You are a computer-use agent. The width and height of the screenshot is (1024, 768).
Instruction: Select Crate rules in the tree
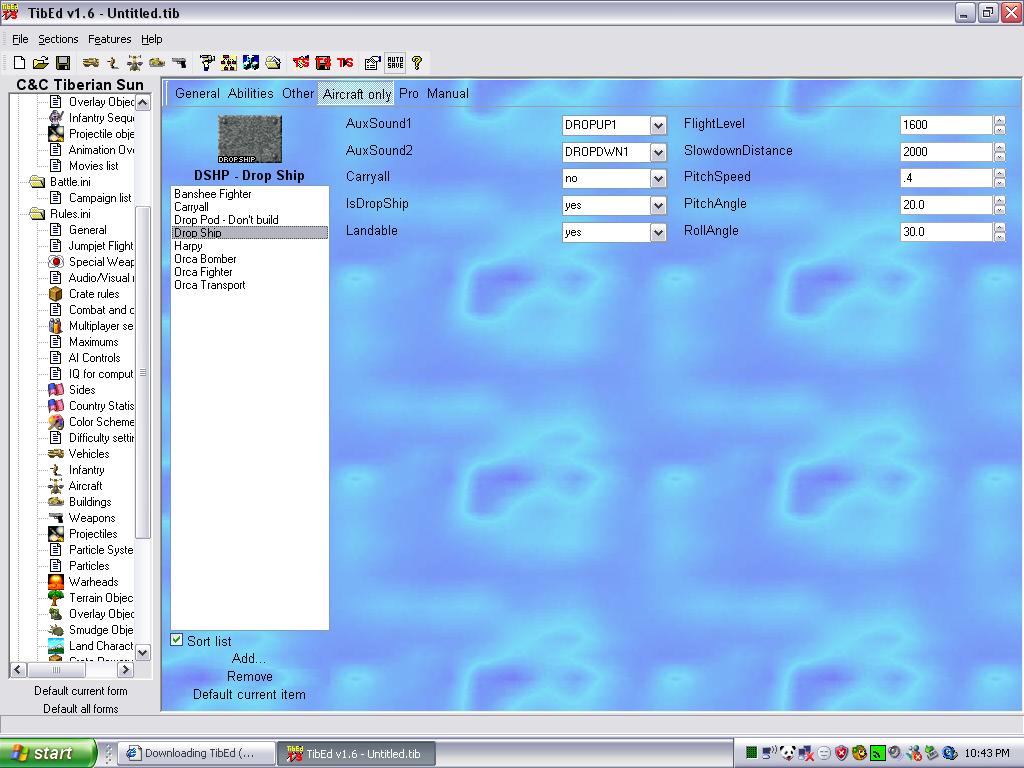point(93,294)
